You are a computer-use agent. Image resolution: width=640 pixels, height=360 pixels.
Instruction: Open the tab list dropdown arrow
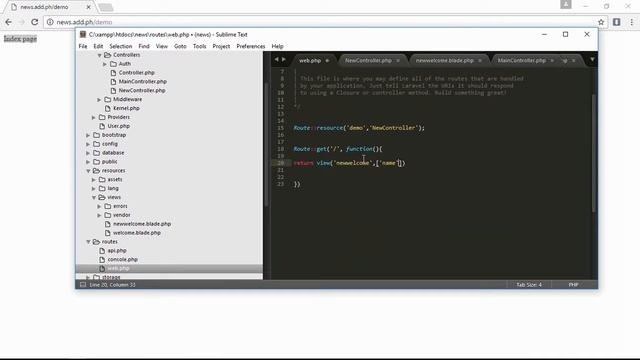[x=592, y=60]
